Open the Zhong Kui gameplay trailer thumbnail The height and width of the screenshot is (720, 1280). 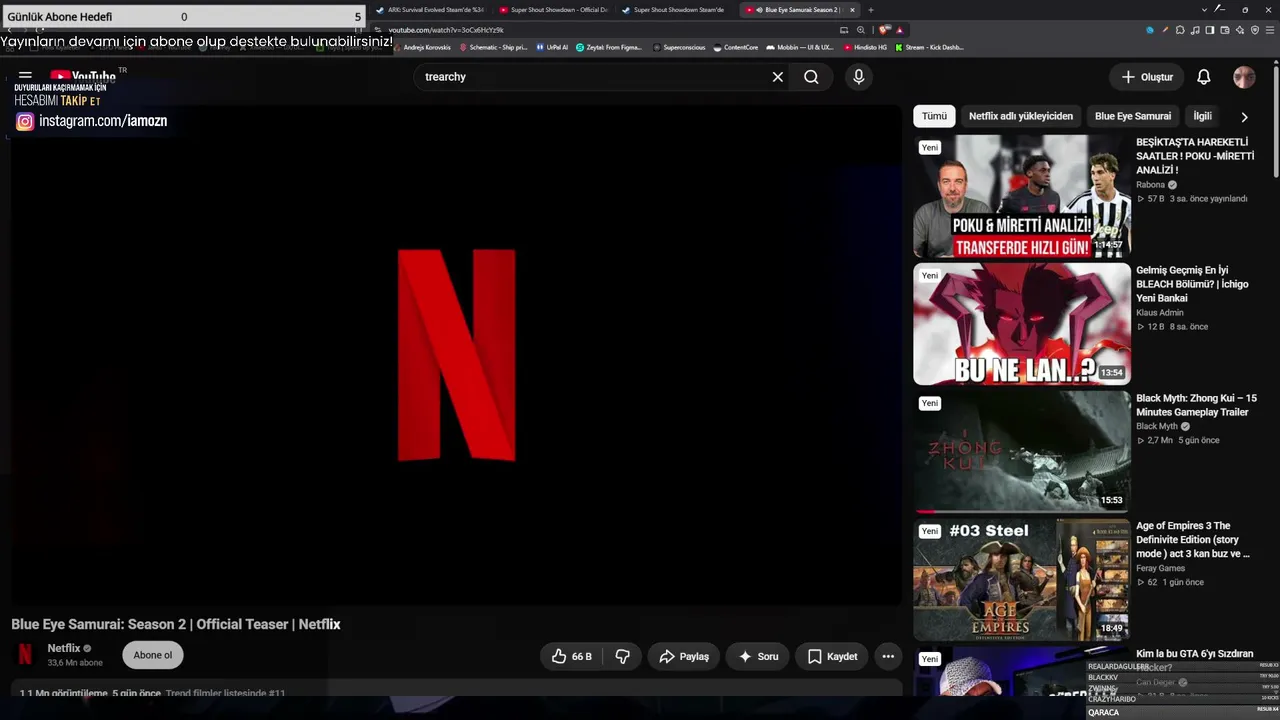1022,452
